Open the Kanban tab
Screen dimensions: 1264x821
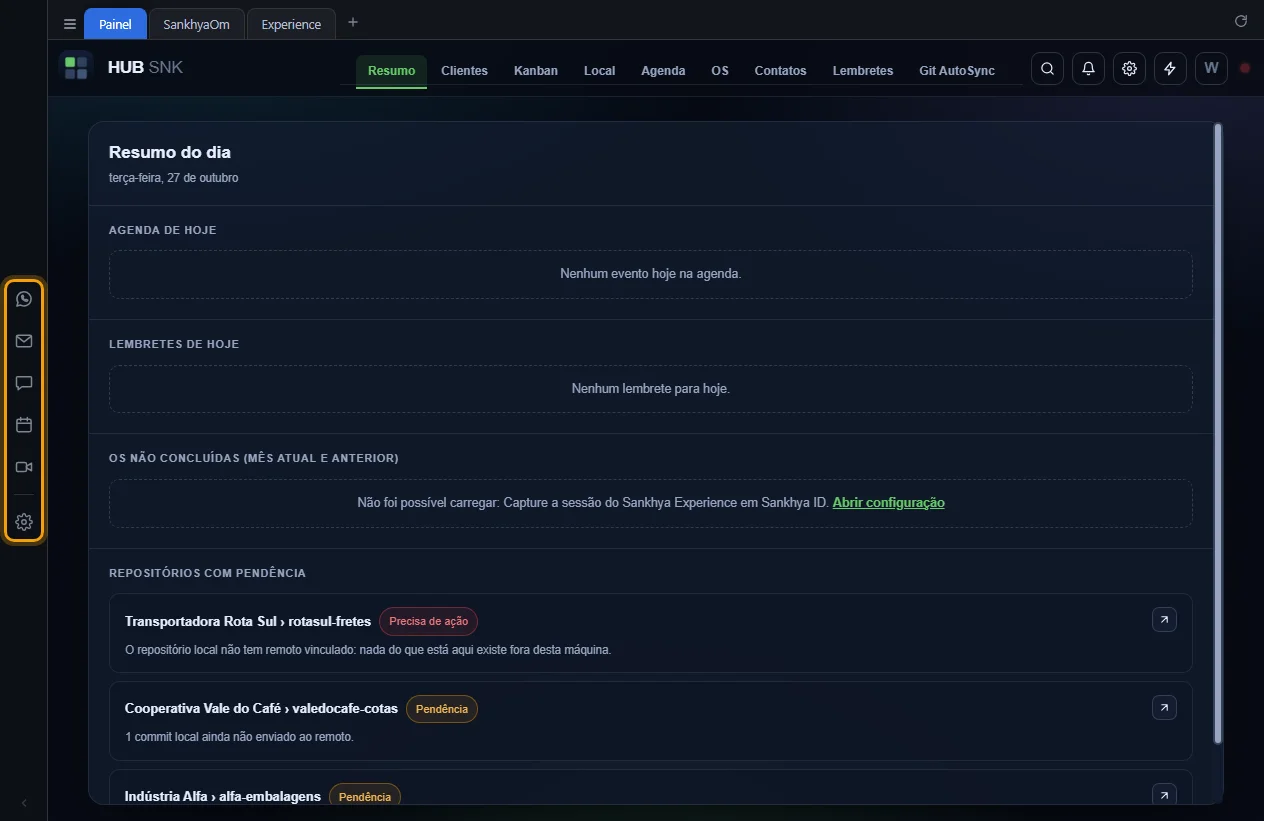pyautogui.click(x=536, y=71)
